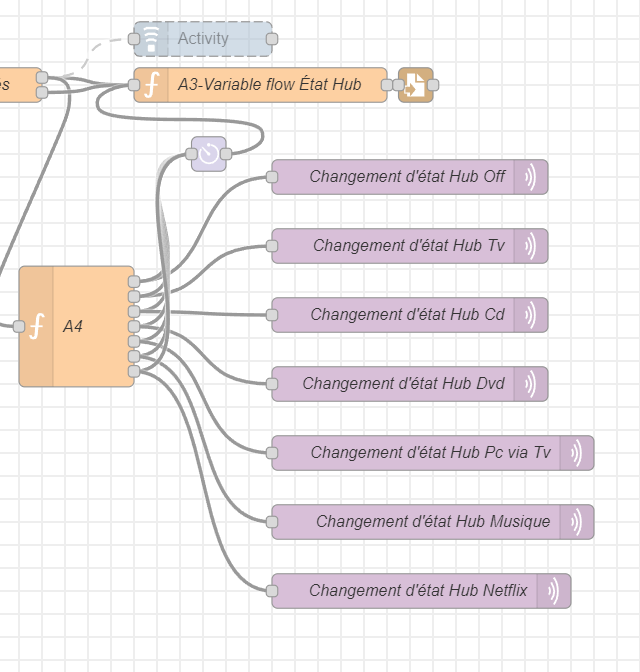Click the signal icon on the Hub Off node

531,177
